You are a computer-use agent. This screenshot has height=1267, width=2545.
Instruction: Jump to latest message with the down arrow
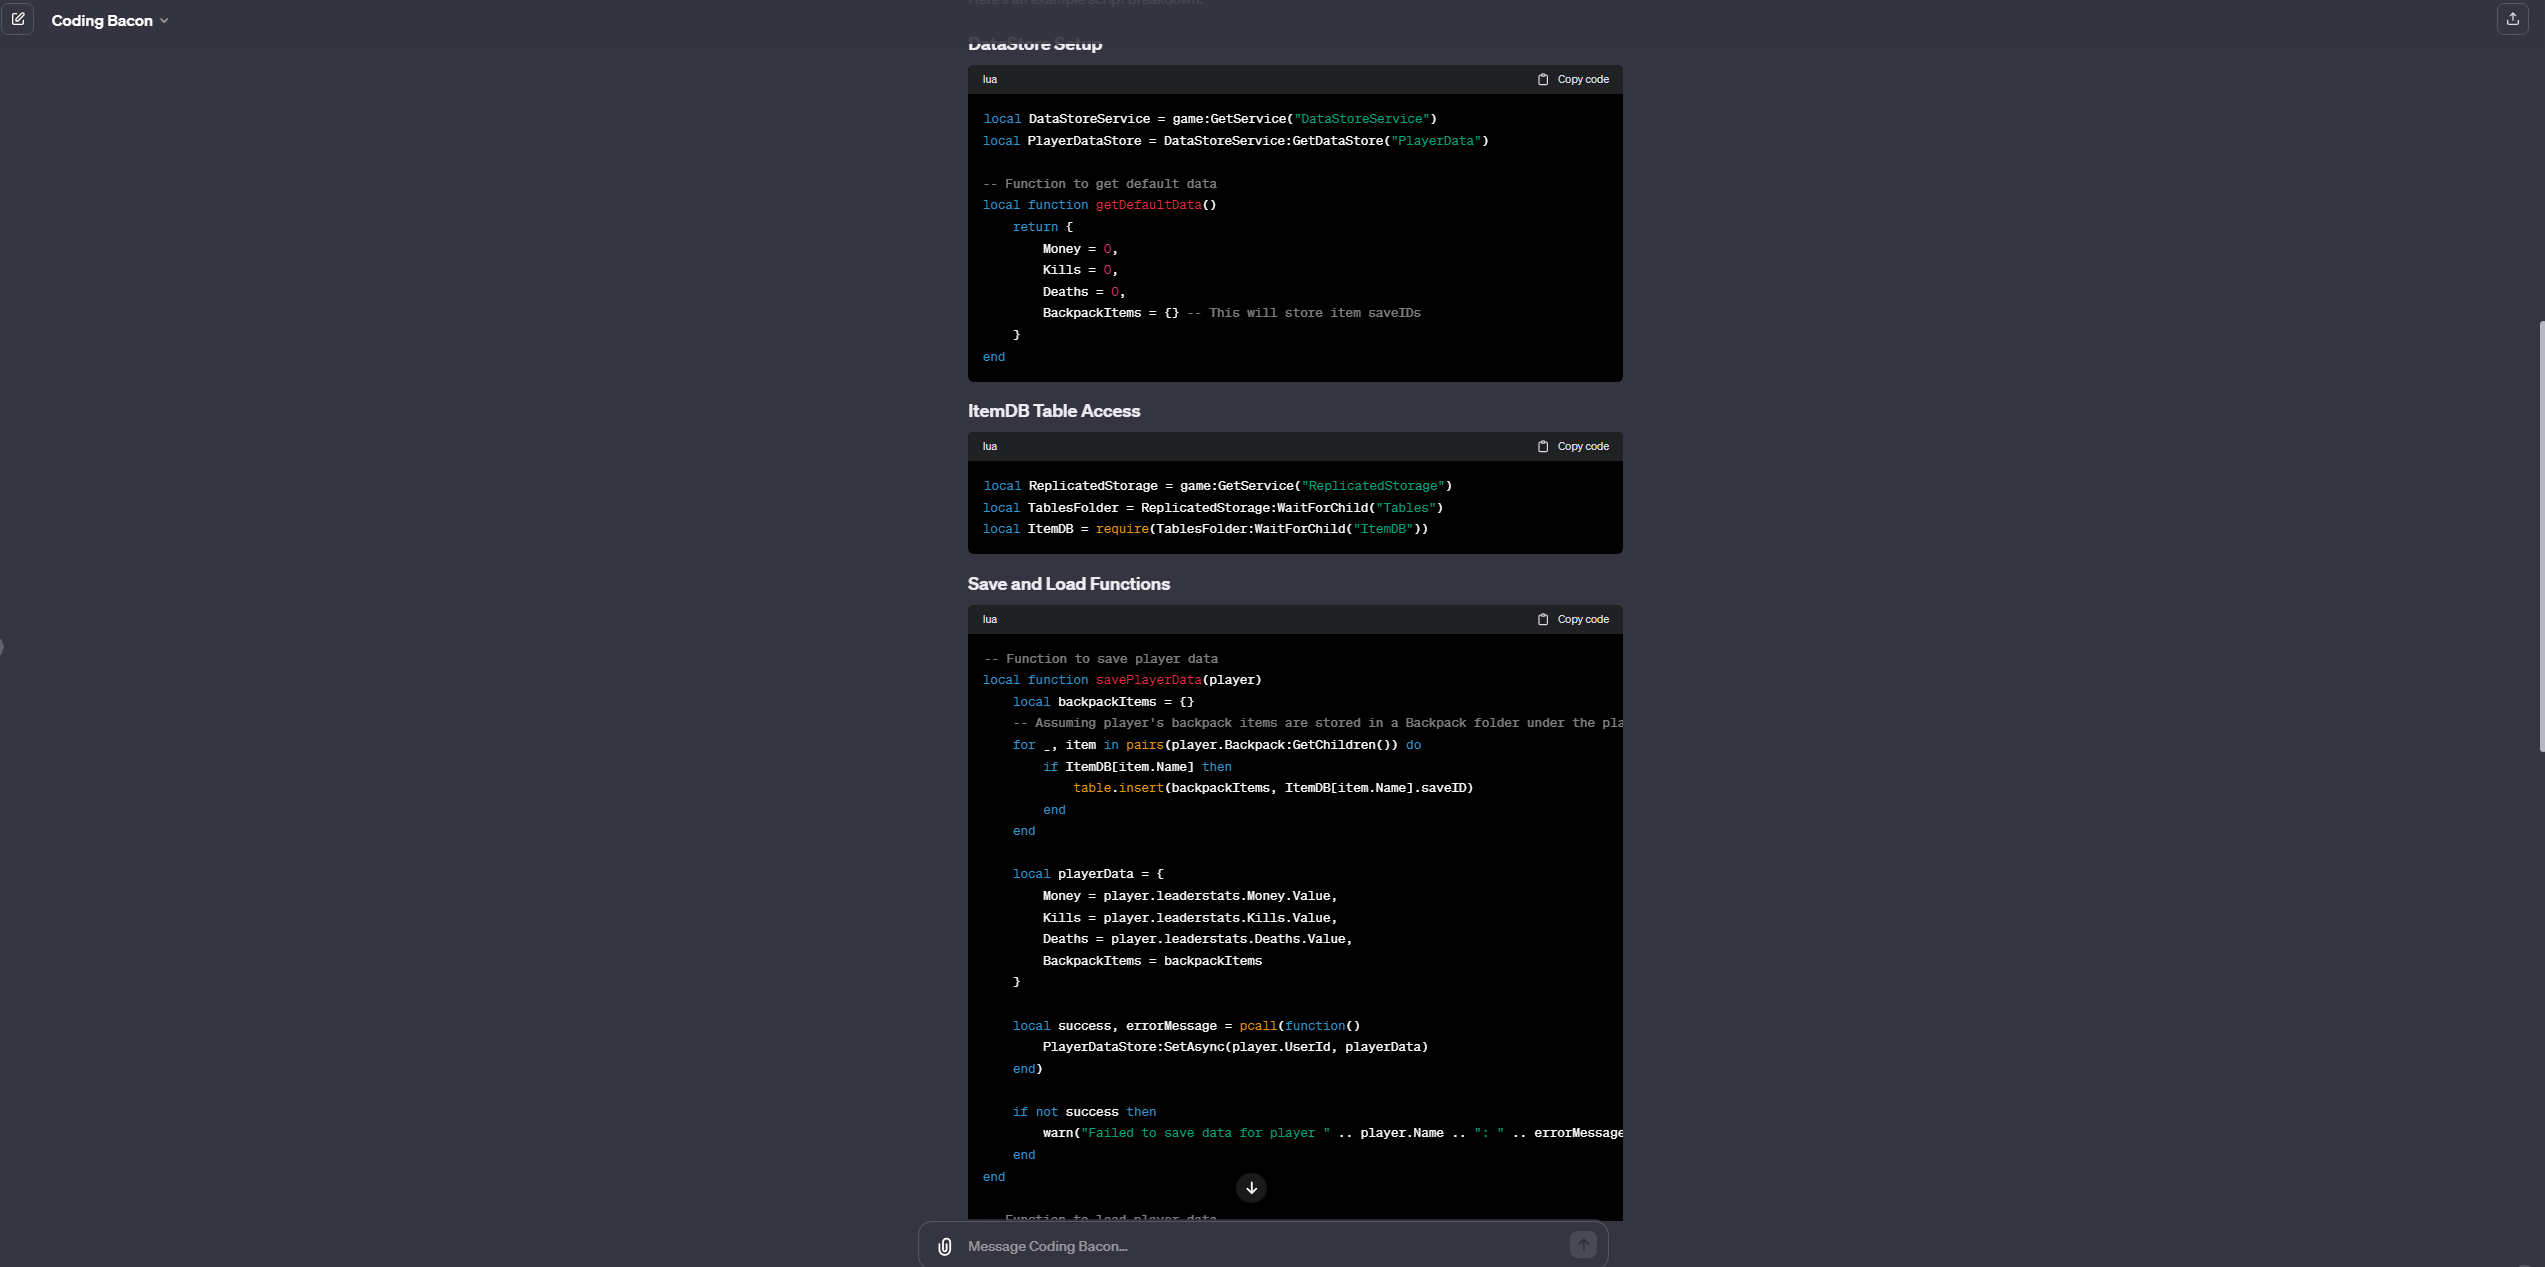tap(1250, 1188)
